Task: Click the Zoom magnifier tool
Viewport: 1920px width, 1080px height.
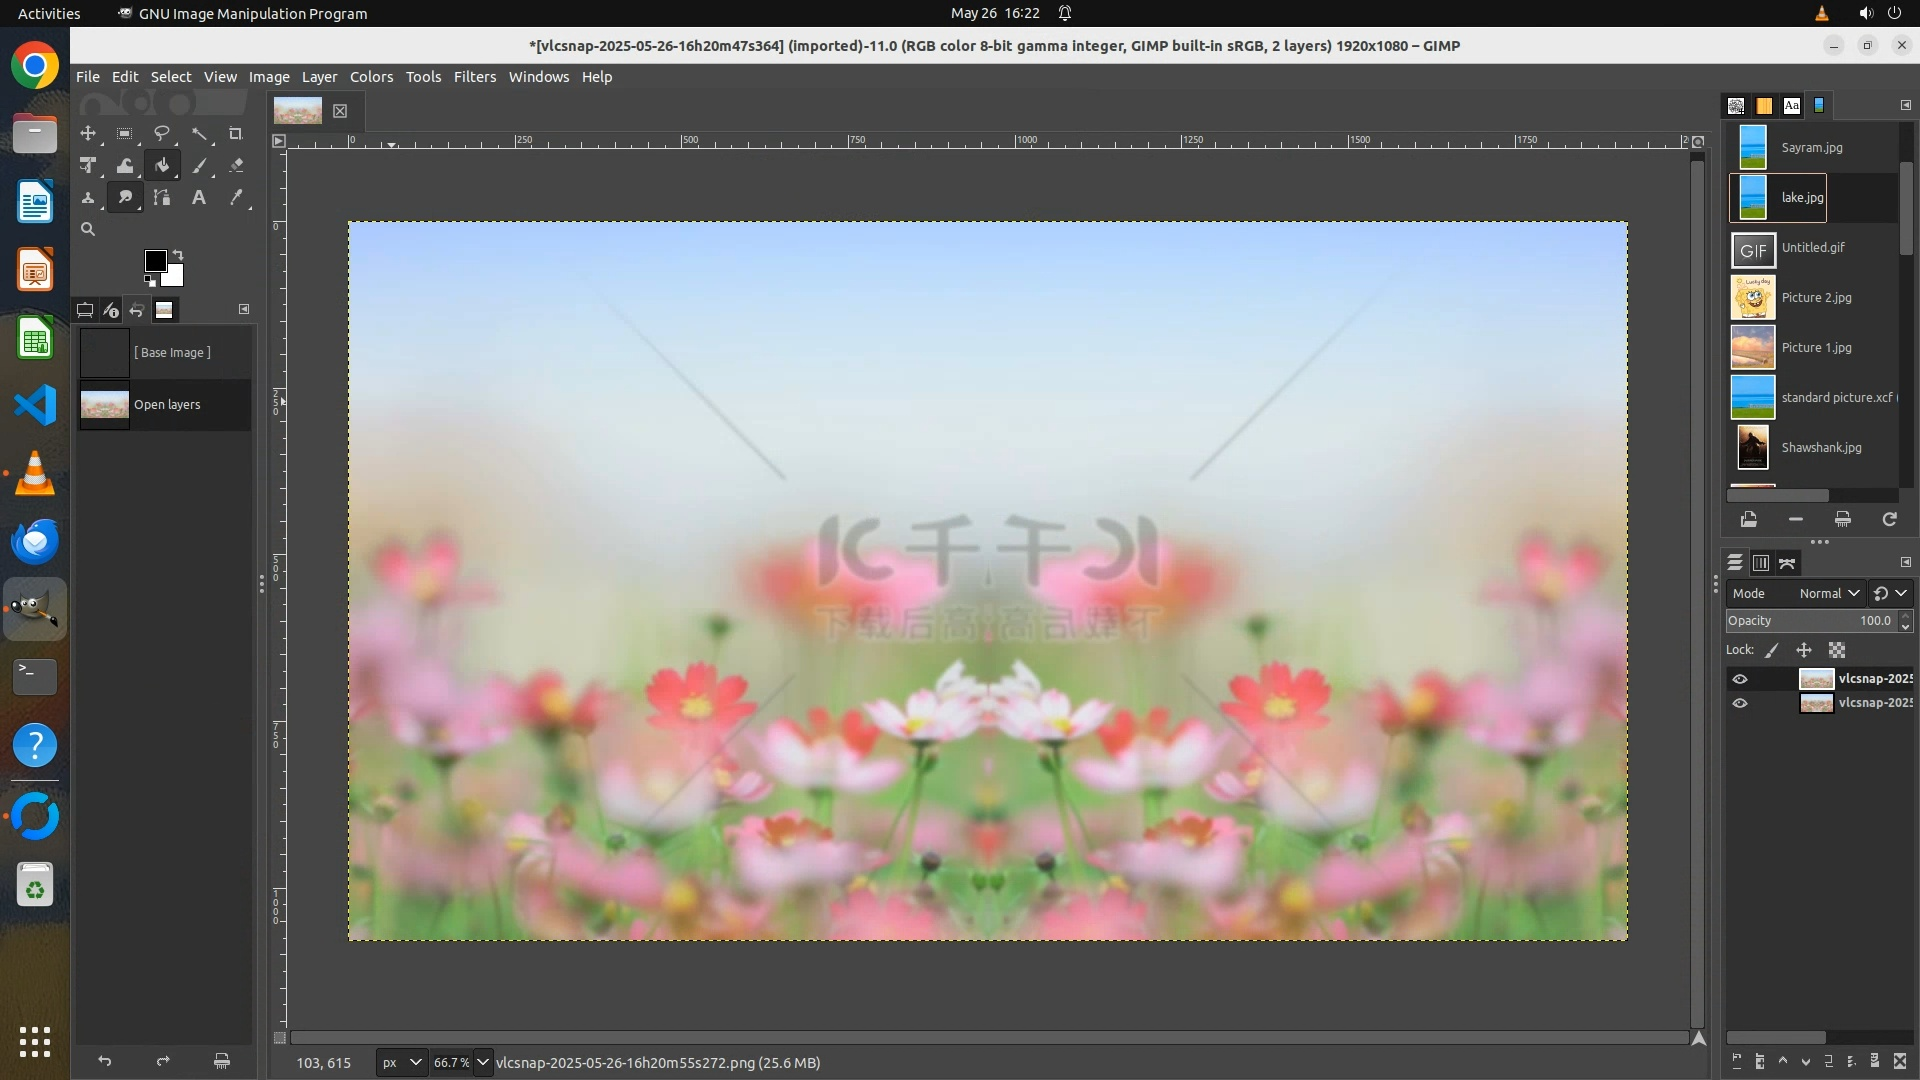Action: click(88, 229)
